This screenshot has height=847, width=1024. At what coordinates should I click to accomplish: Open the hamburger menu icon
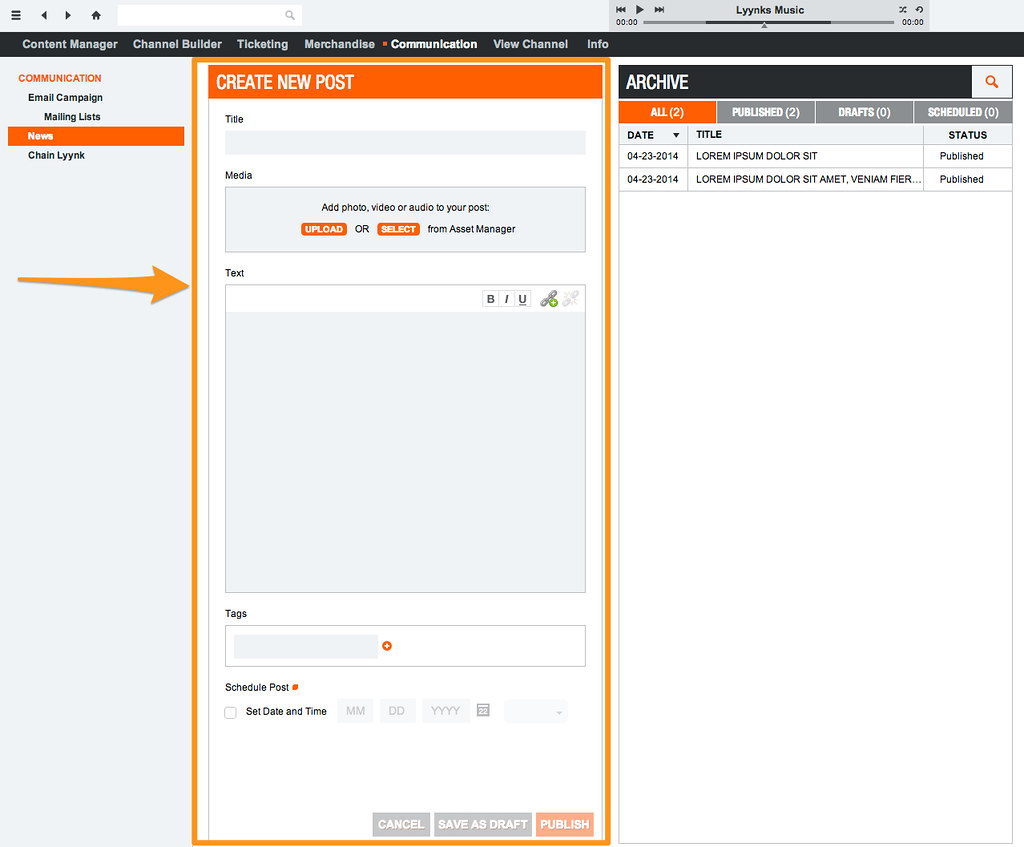point(16,15)
